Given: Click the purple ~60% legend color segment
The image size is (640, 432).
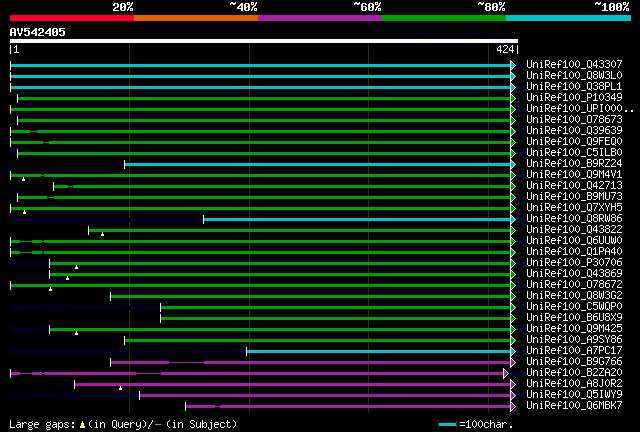Looking at the screenshot, I should 320,18.
